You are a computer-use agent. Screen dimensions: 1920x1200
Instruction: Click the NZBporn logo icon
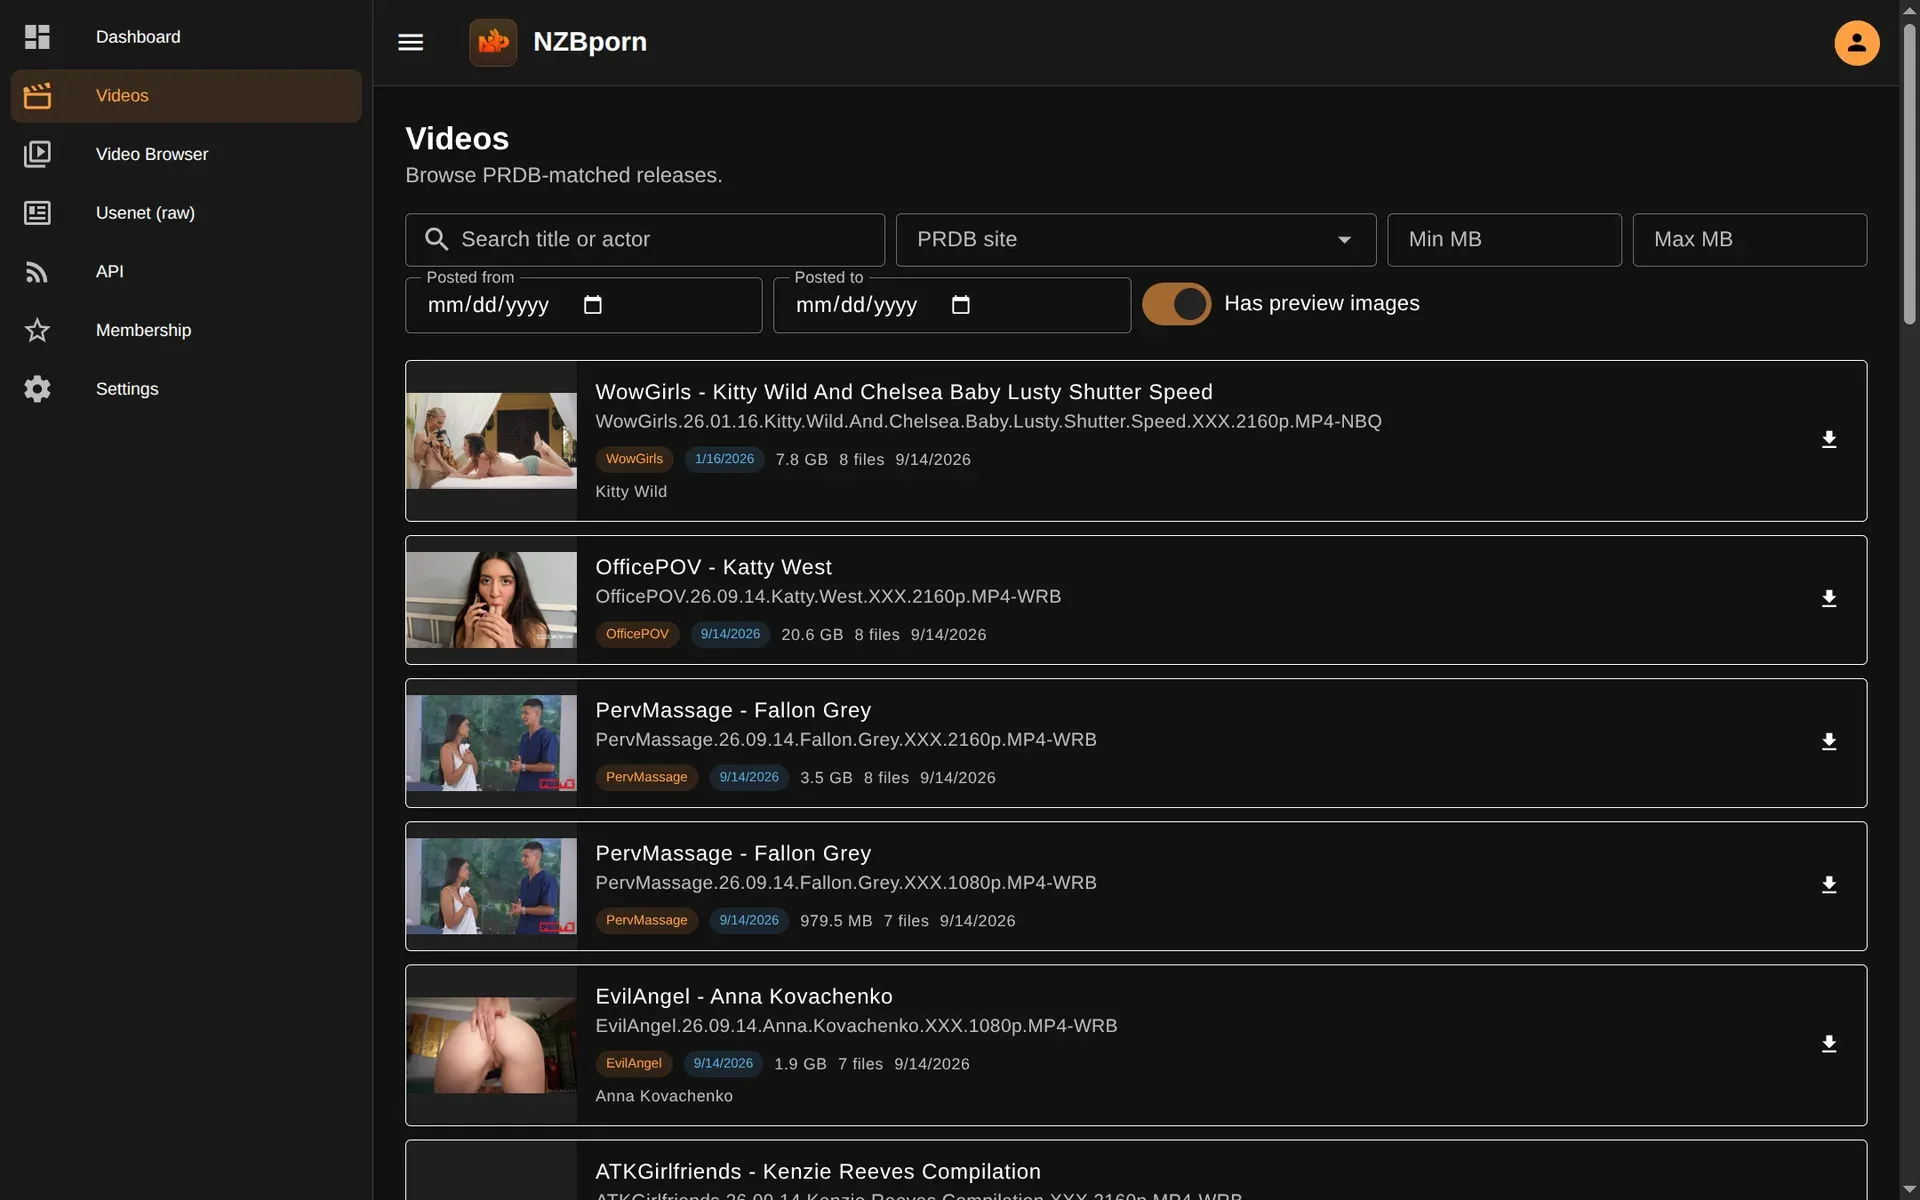point(493,42)
